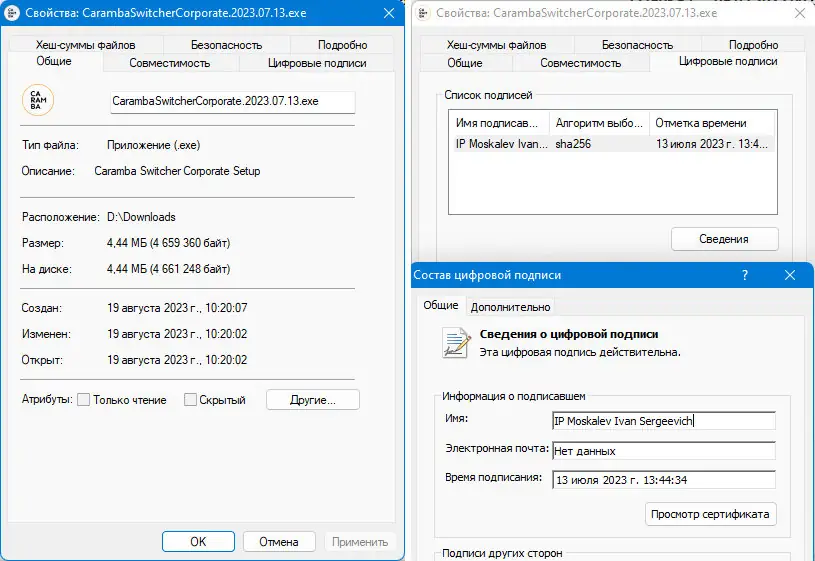The height and width of the screenshot is (561, 815).
Task: Switch to 'Дополнительно' tab in signature dialog
Action: [x=510, y=307]
